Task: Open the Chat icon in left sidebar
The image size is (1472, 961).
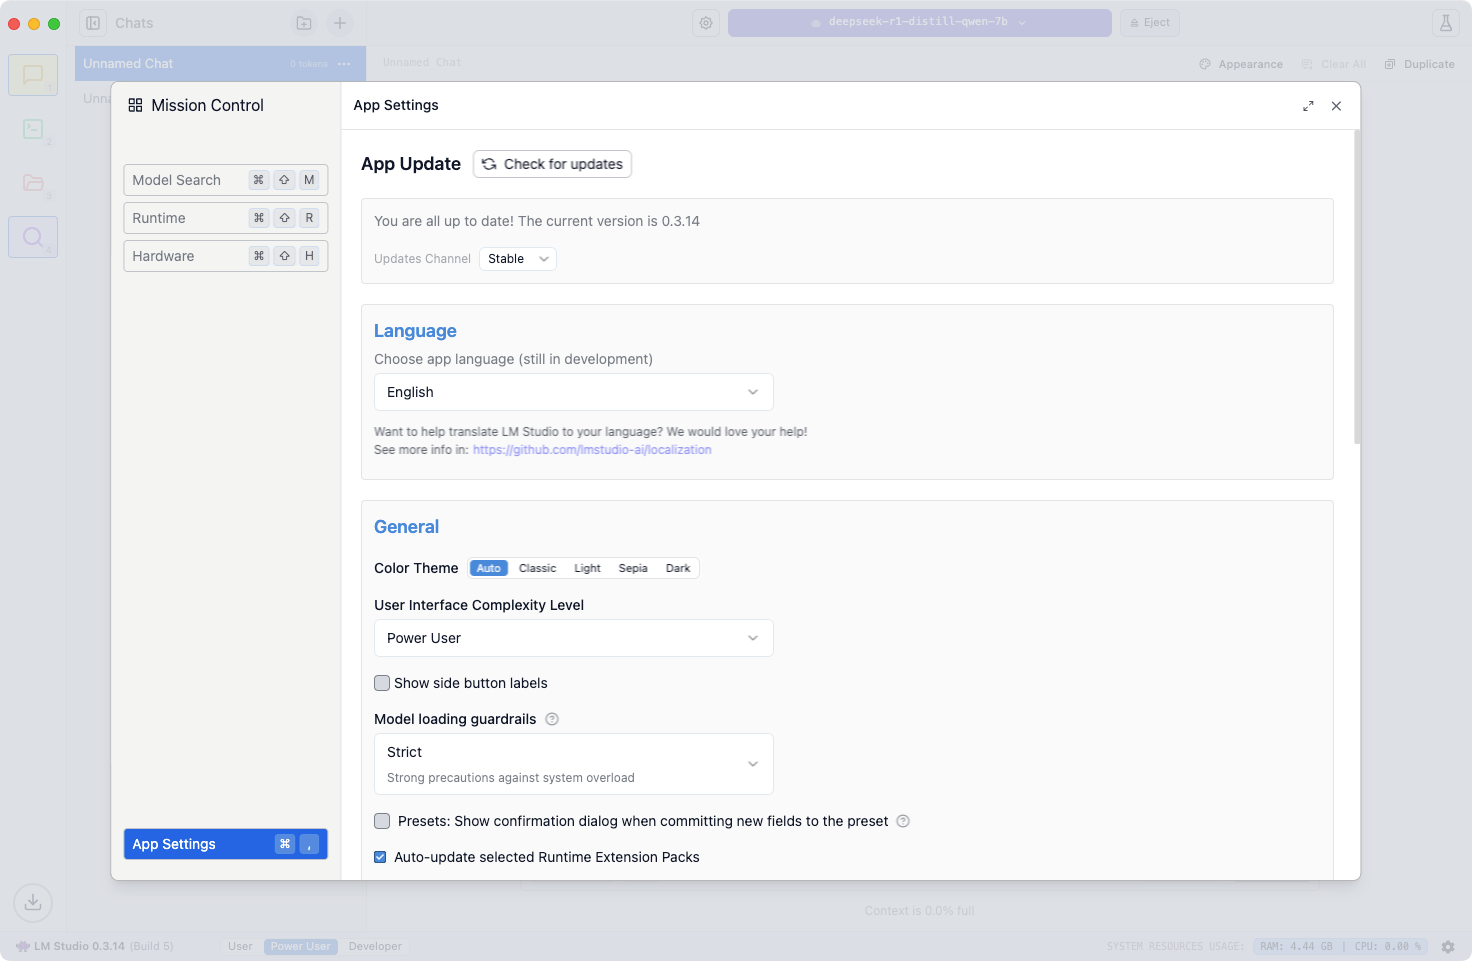Action: pyautogui.click(x=33, y=75)
